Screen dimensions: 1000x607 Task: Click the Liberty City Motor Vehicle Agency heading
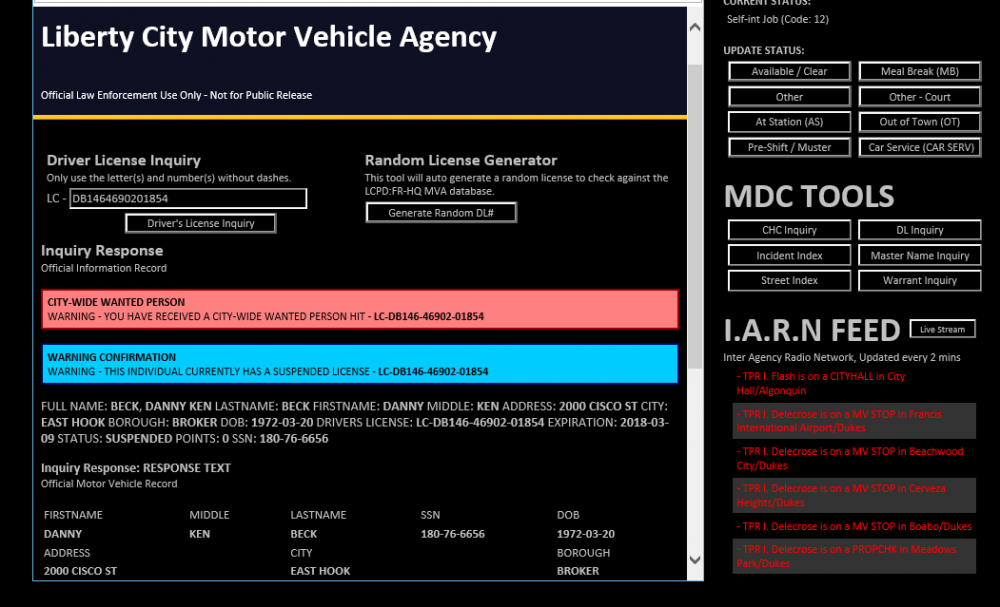[x=268, y=37]
